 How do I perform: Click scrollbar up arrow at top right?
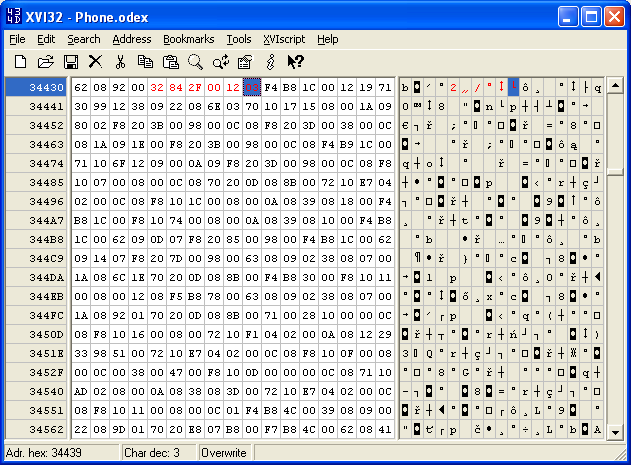(x=615, y=86)
